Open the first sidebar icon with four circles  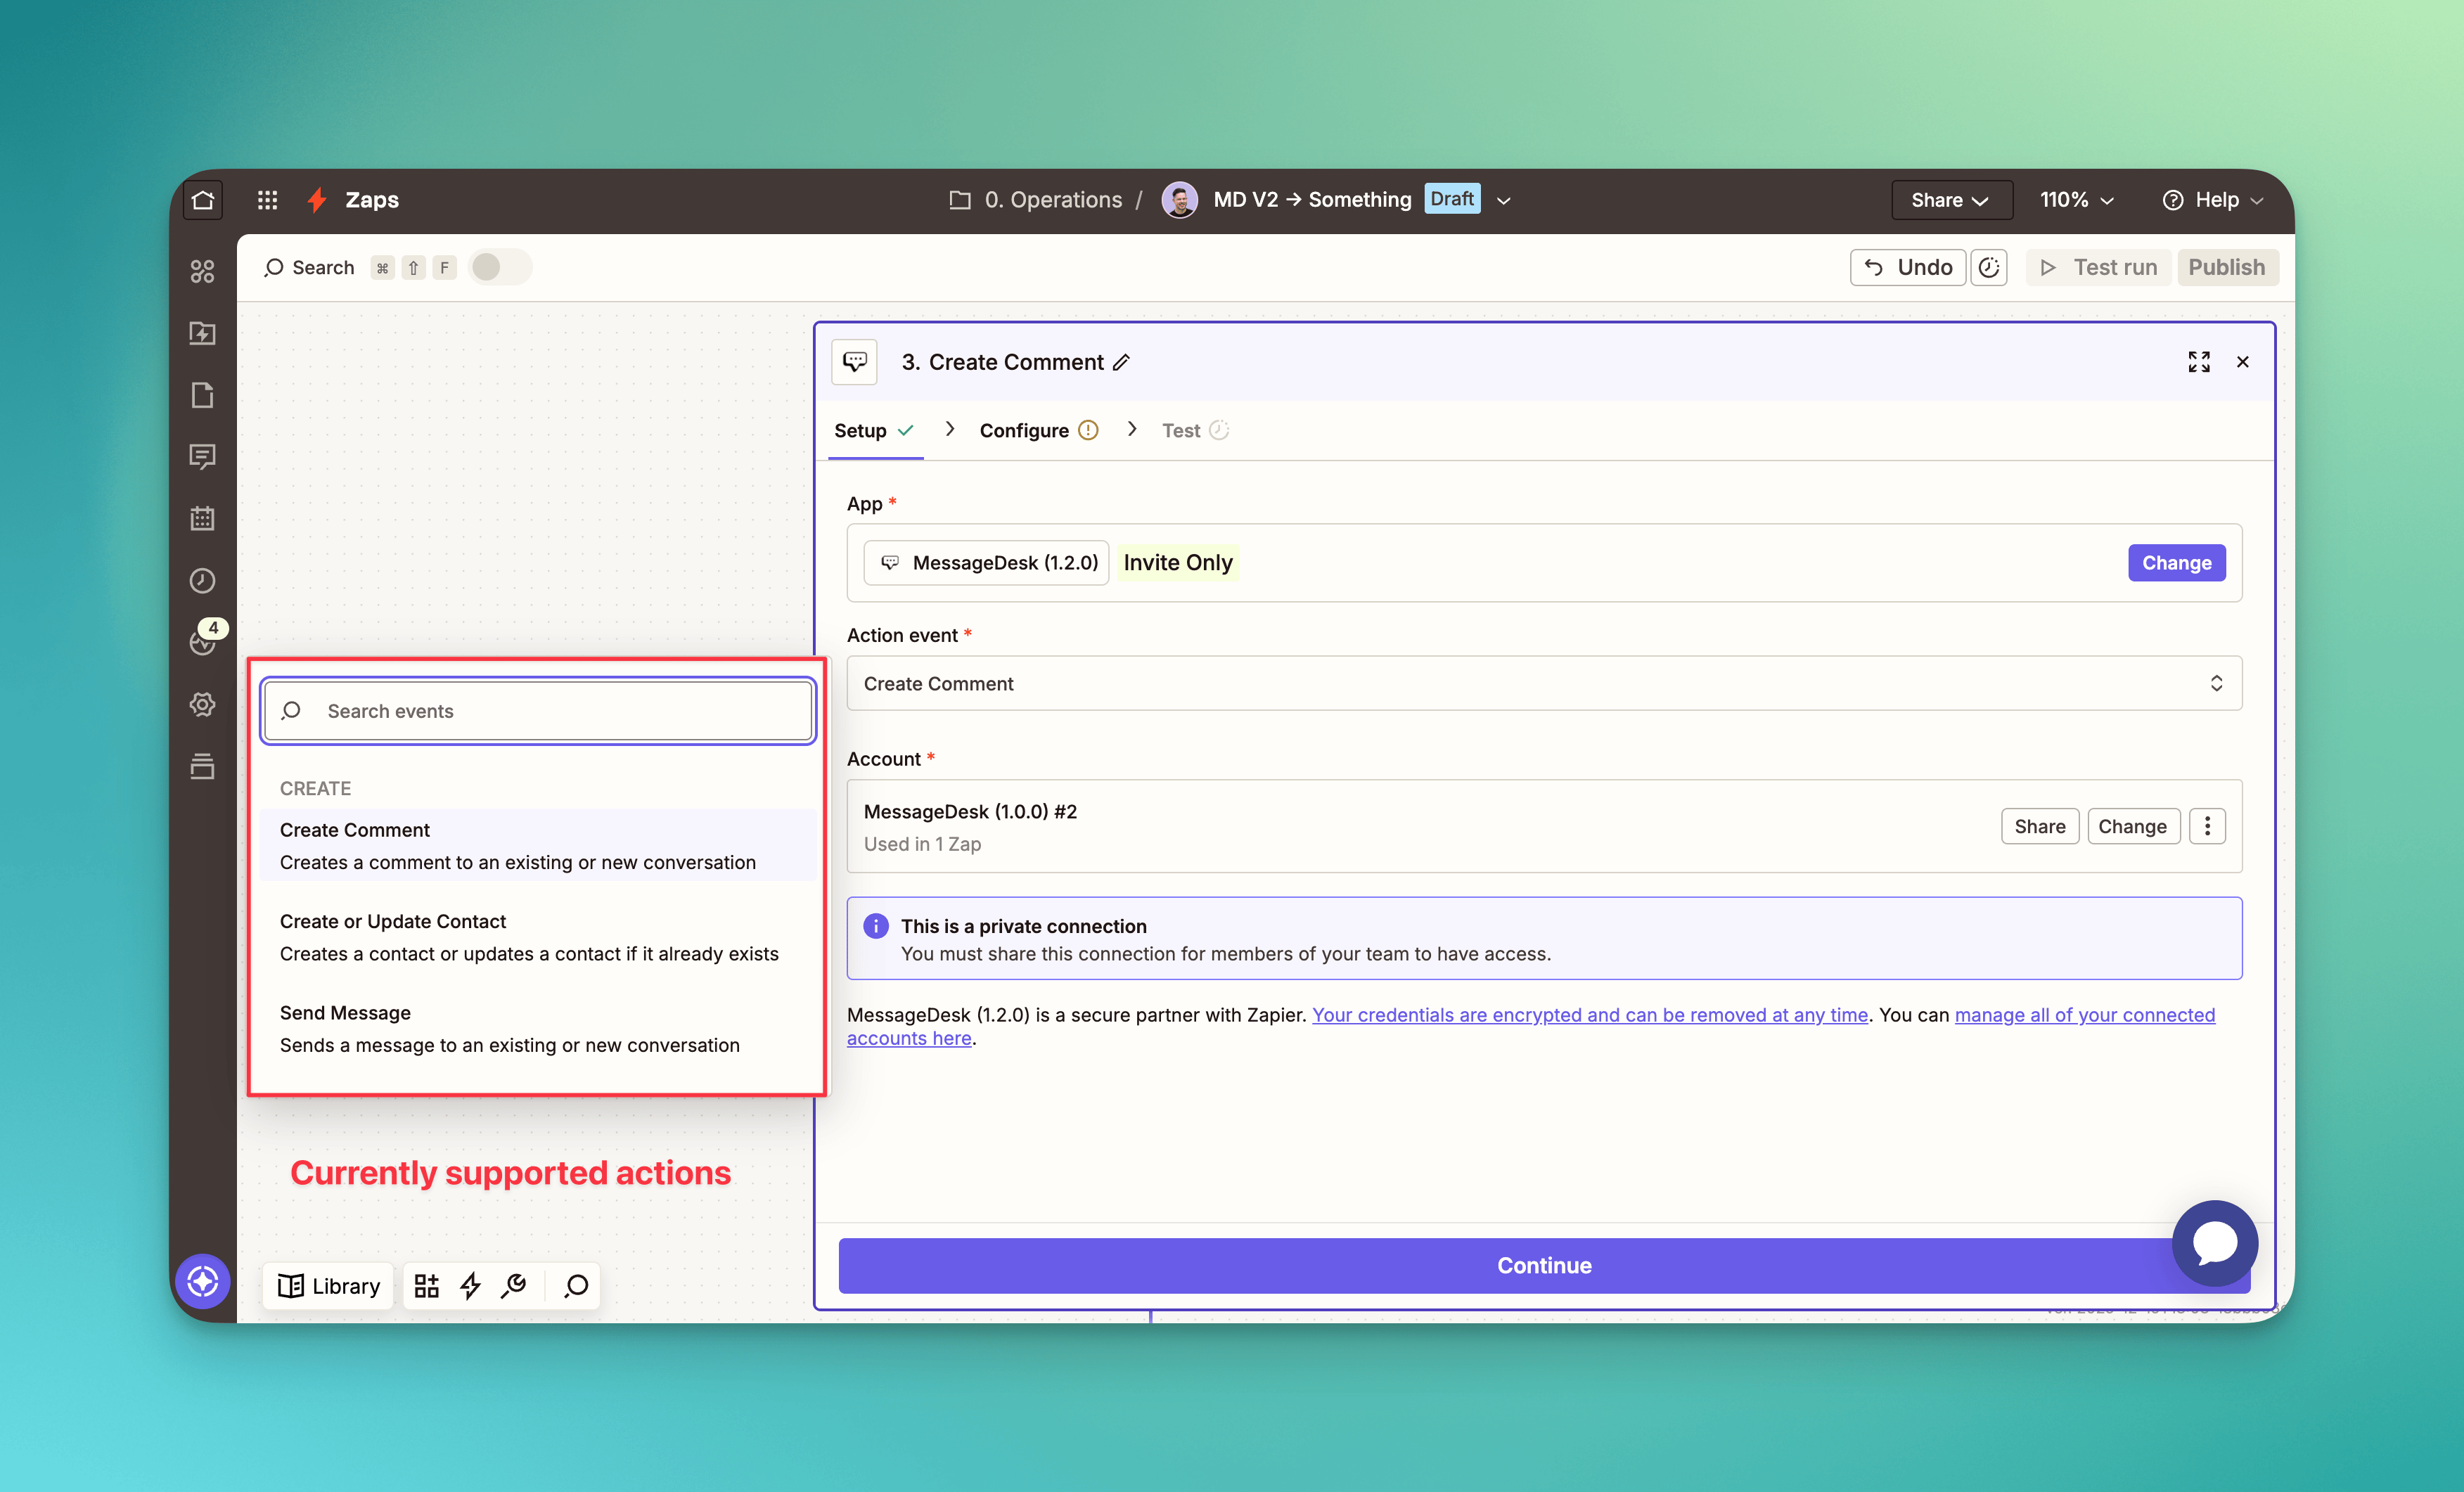pyautogui.click(x=203, y=271)
